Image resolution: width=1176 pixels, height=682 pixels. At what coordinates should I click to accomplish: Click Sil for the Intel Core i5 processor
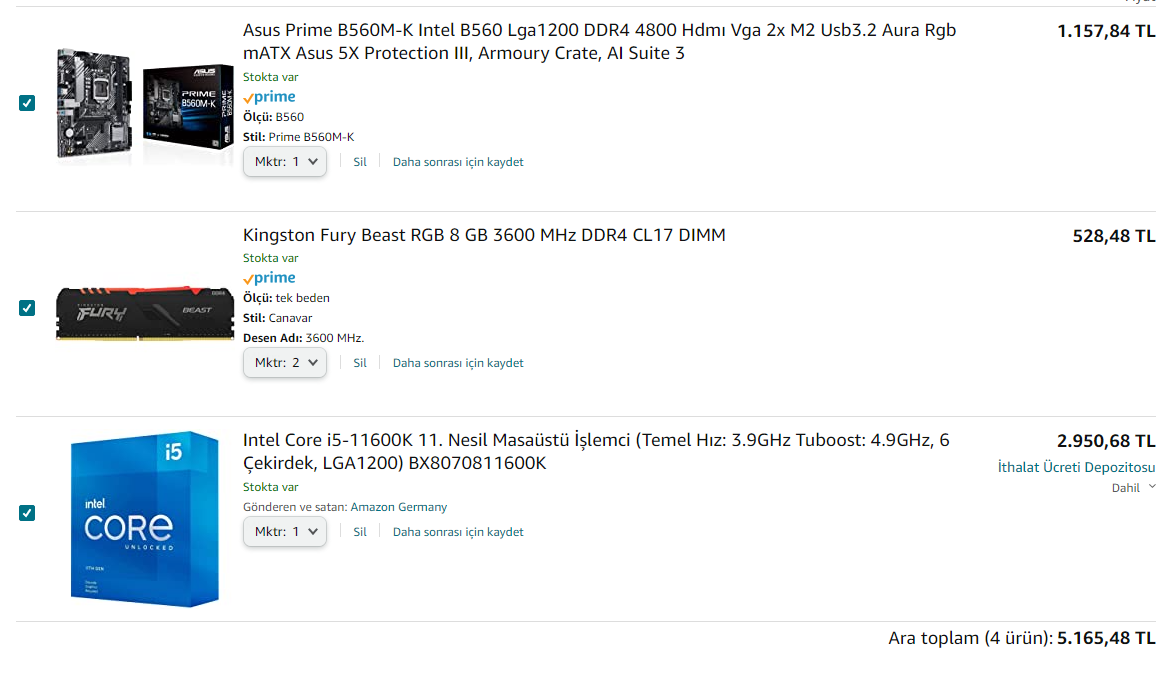[360, 532]
